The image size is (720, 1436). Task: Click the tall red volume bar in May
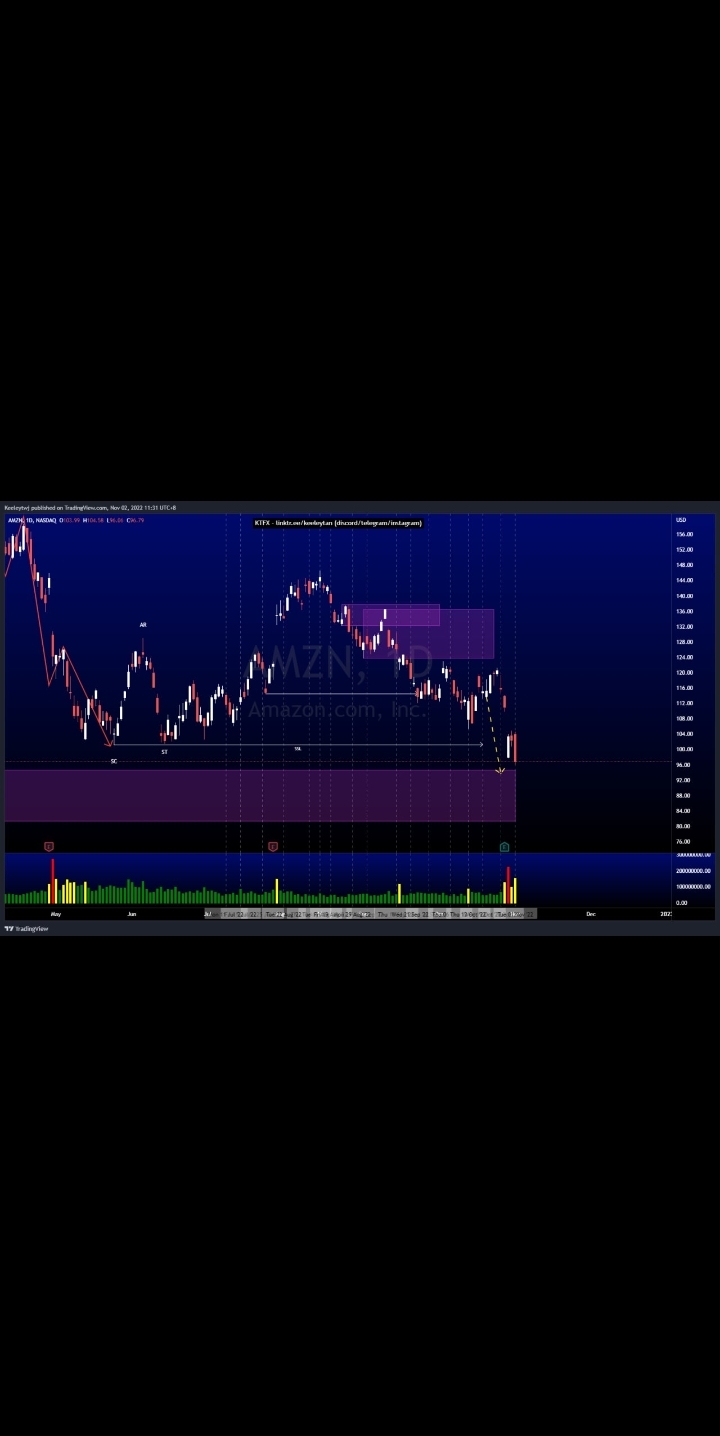[52, 880]
